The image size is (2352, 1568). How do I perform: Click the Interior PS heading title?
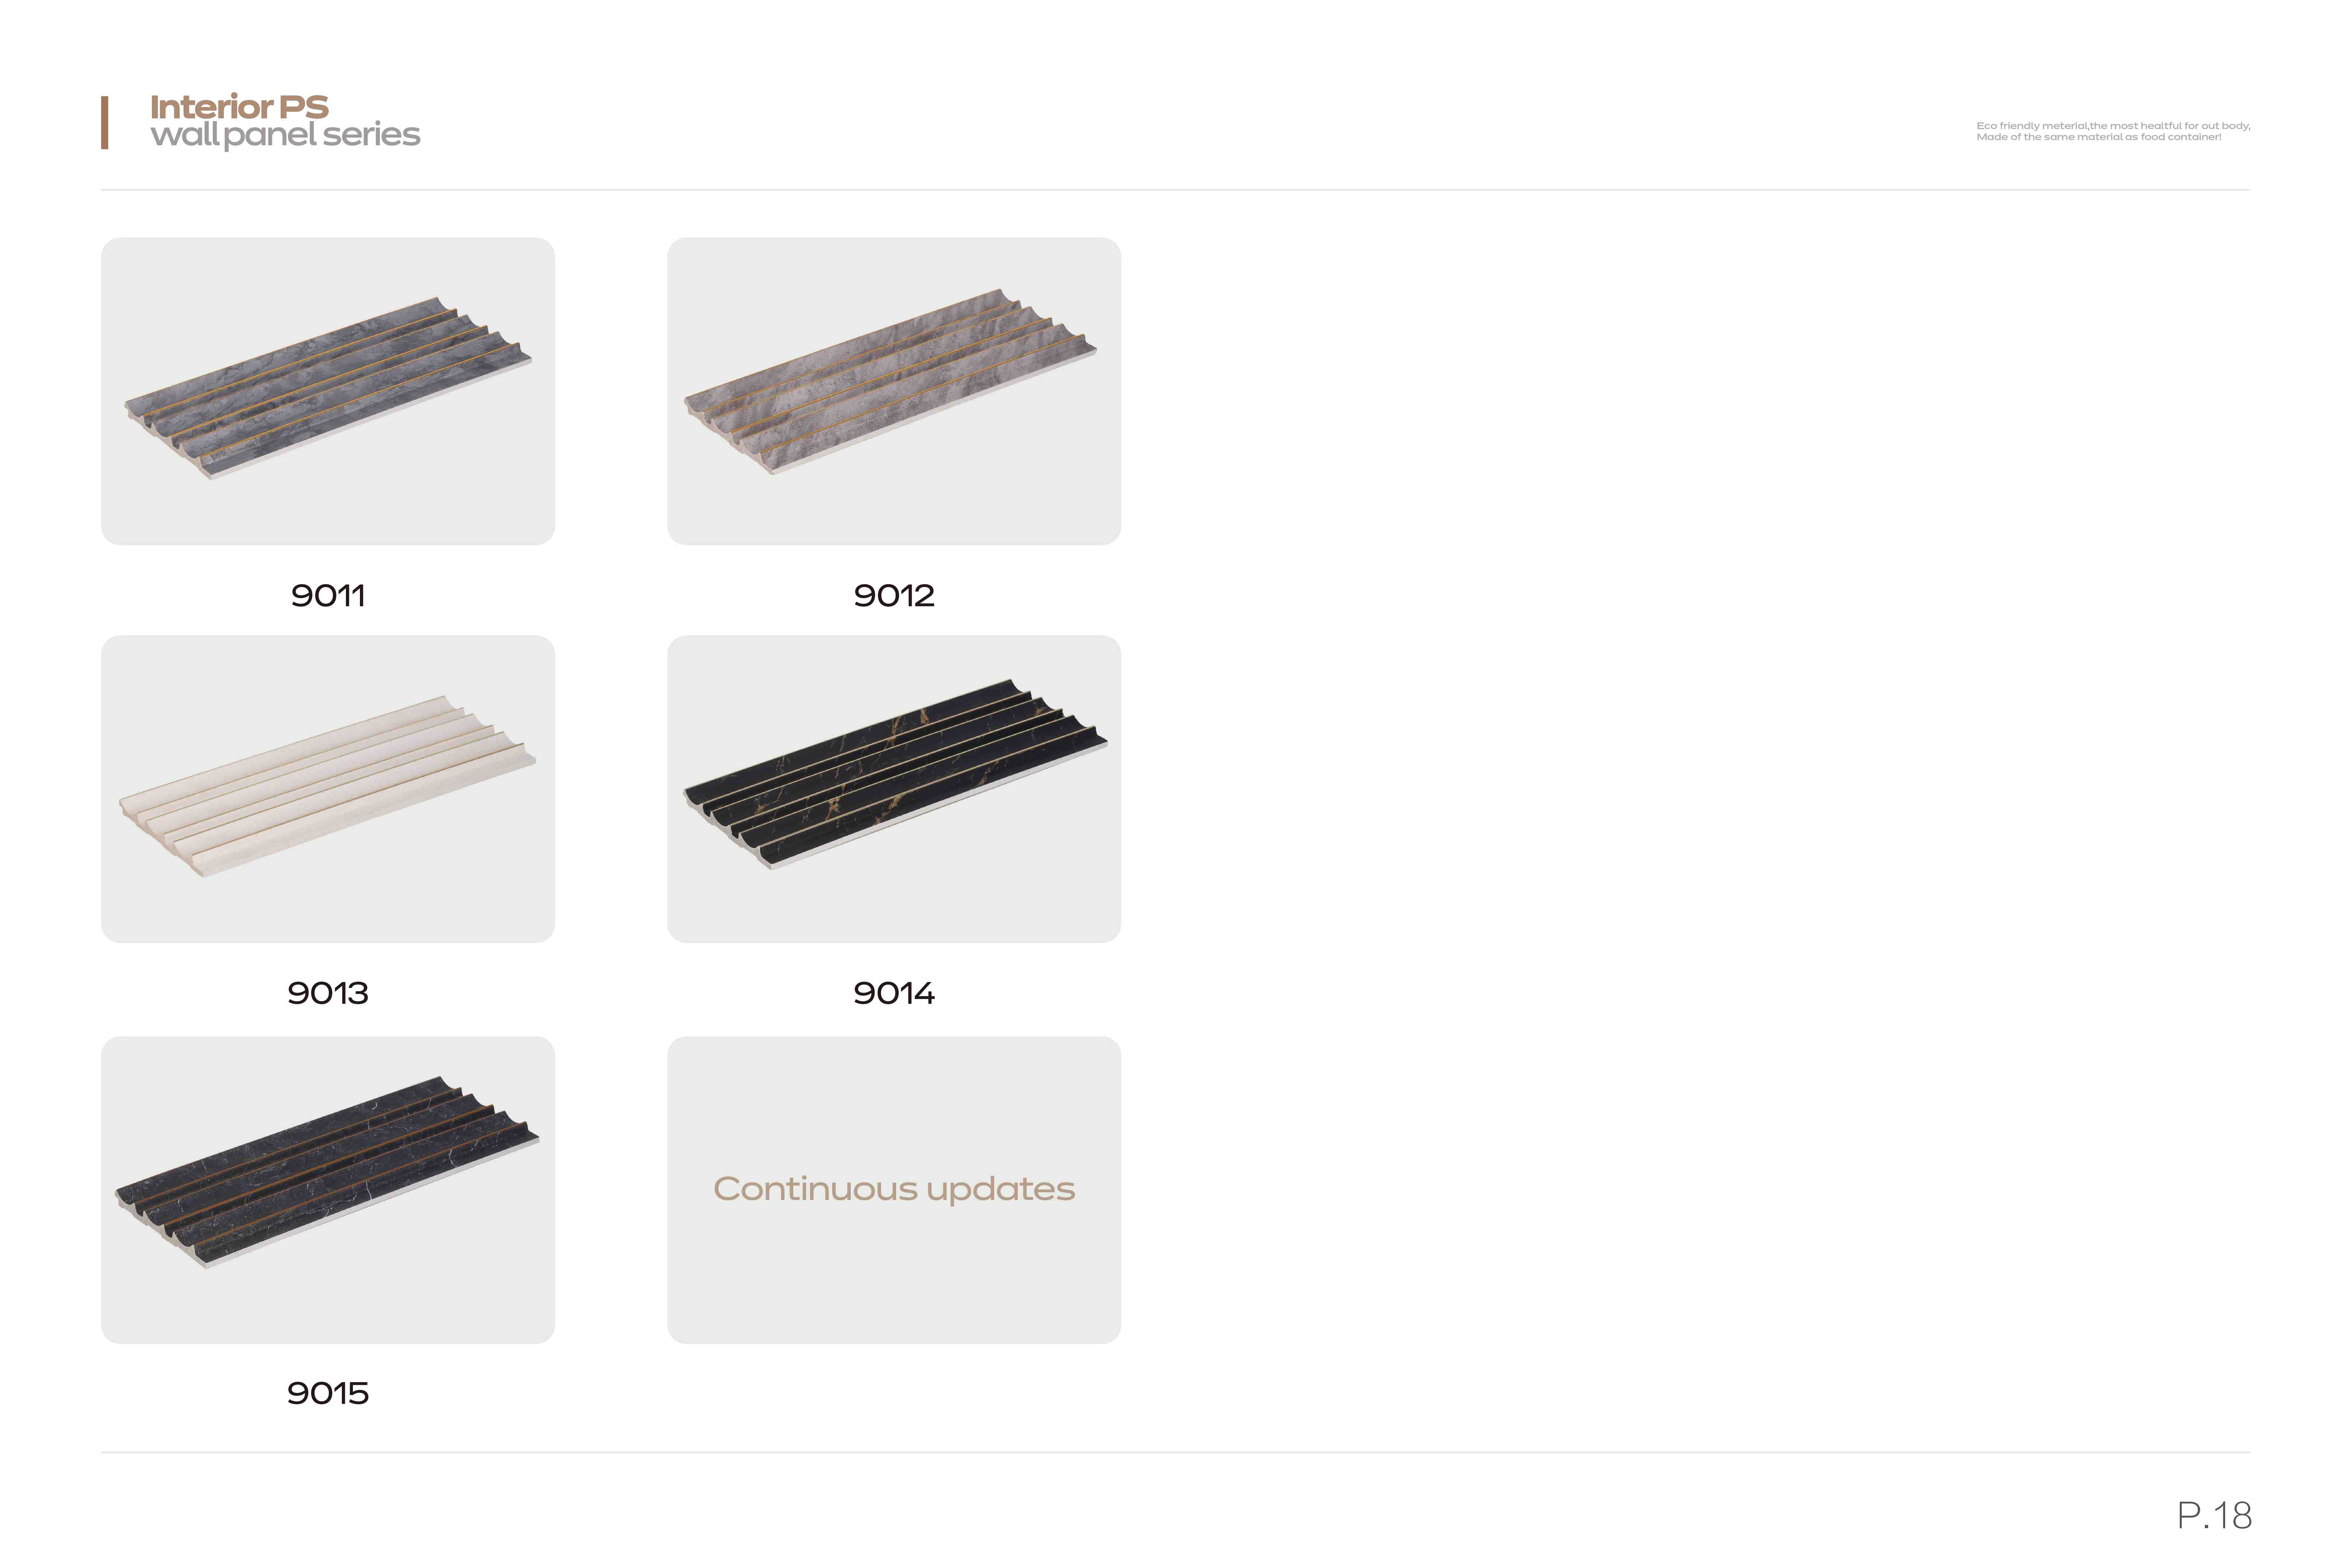coord(239,106)
